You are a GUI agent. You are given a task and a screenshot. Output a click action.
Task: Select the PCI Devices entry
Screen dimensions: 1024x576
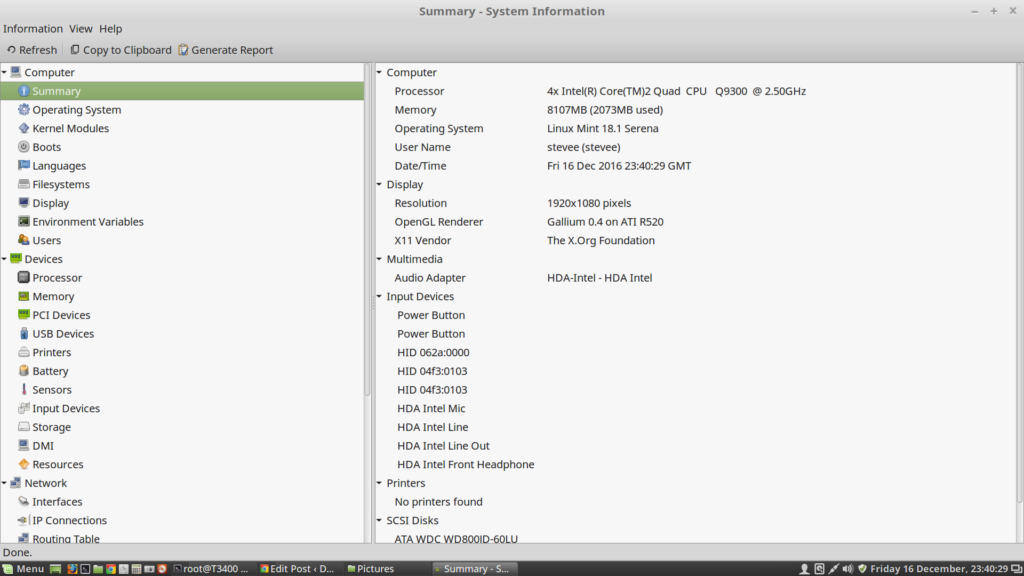61,315
